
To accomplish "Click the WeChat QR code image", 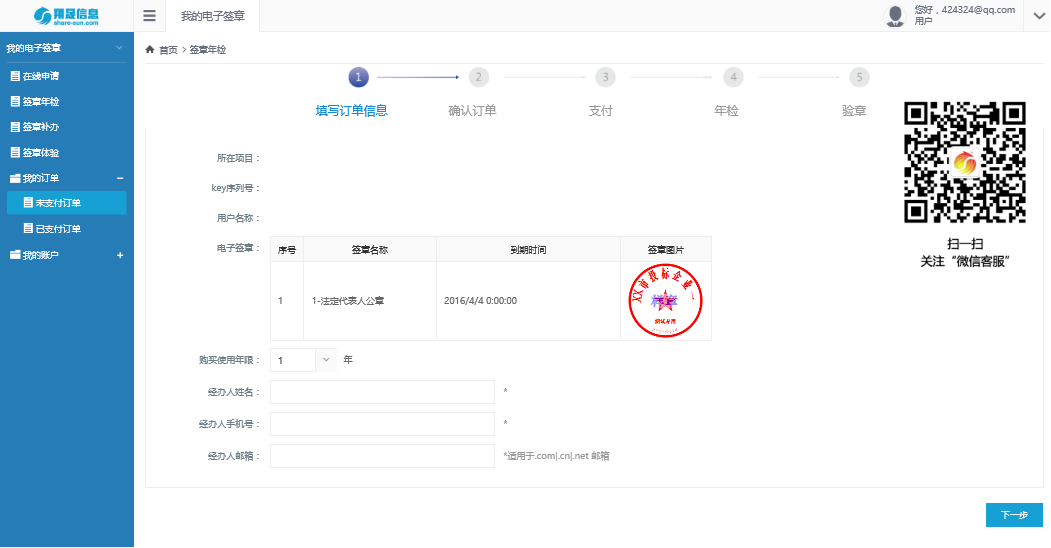I will tap(965, 162).
